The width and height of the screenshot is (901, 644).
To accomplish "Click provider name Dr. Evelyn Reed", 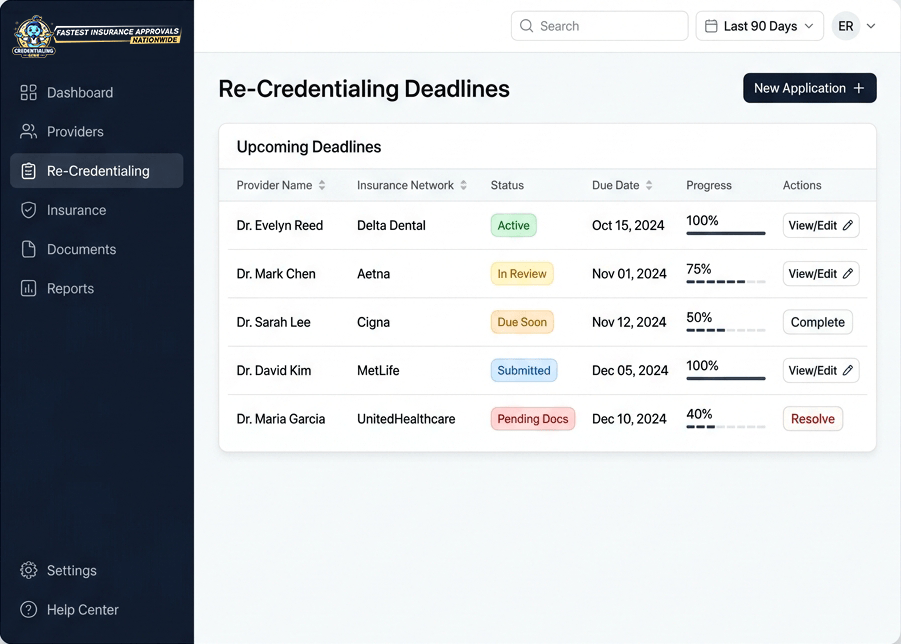I will [x=279, y=225].
